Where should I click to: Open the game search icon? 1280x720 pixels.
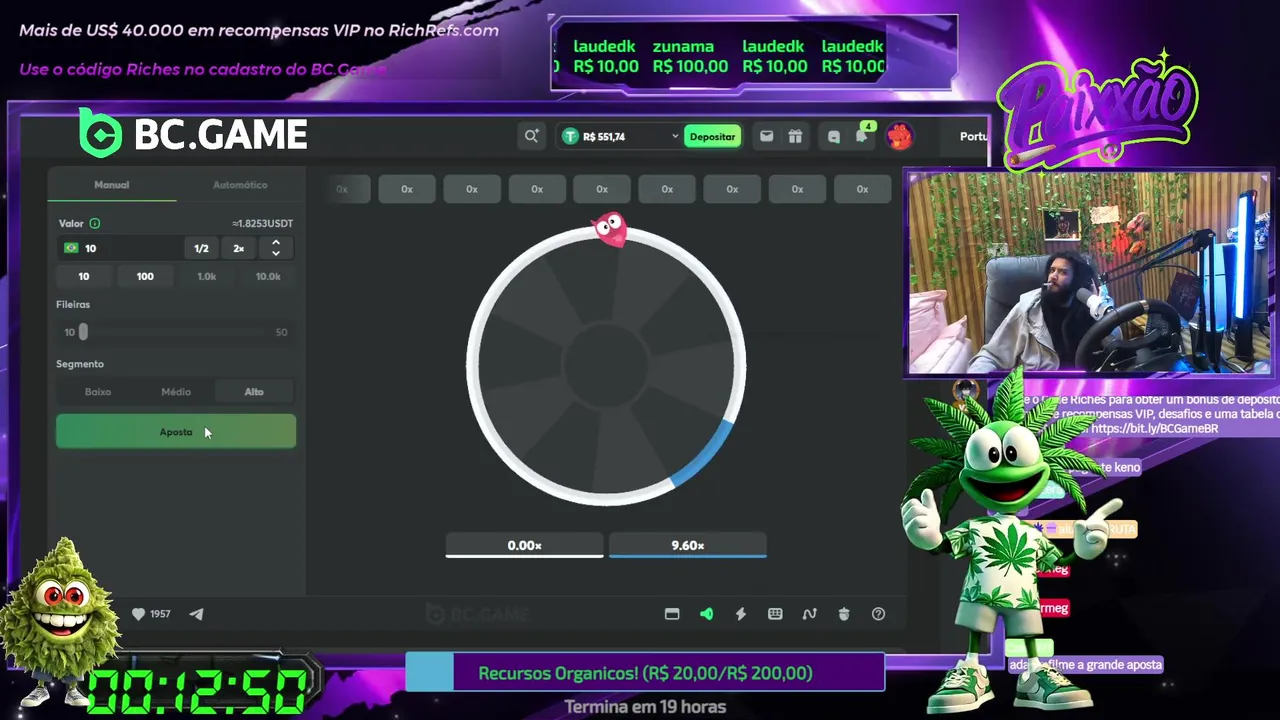pyautogui.click(x=531, y=136)
